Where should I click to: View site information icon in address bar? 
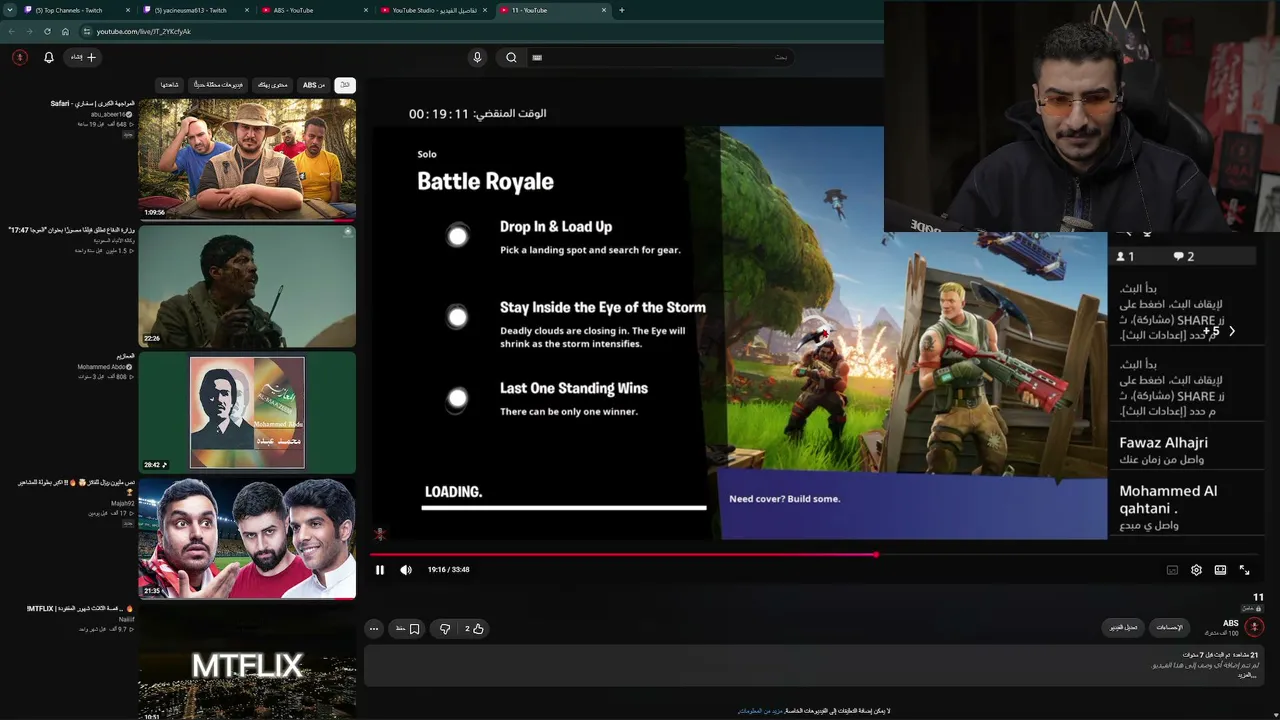87,31
